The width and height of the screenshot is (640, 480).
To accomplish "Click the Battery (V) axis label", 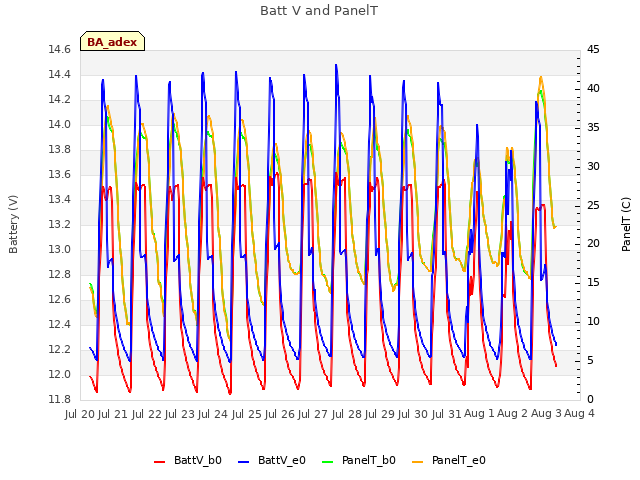I will coord(13,224).
